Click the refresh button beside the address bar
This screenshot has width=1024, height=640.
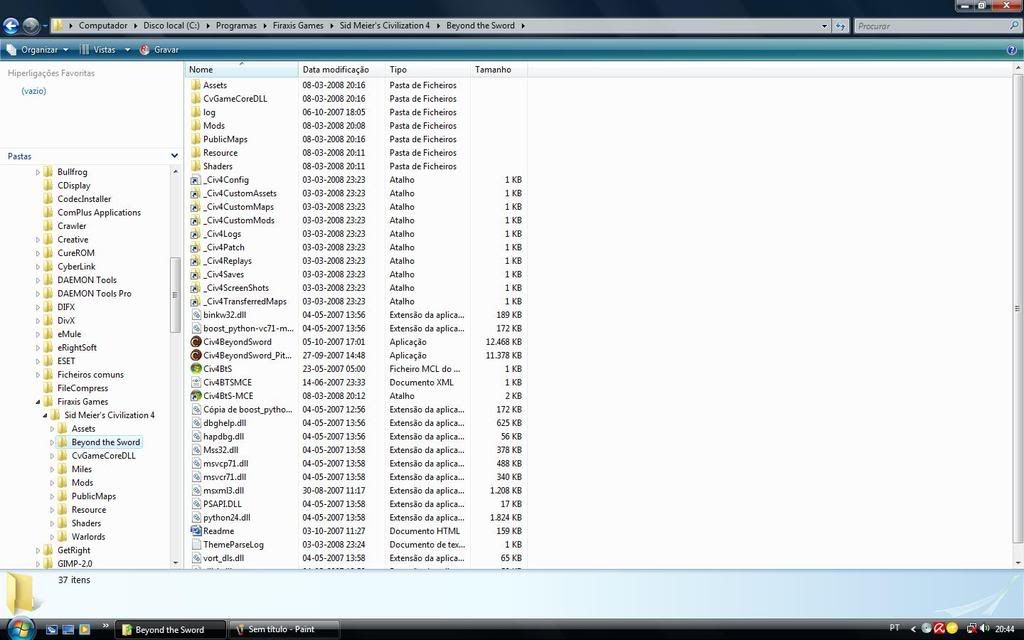click(840, 26)
